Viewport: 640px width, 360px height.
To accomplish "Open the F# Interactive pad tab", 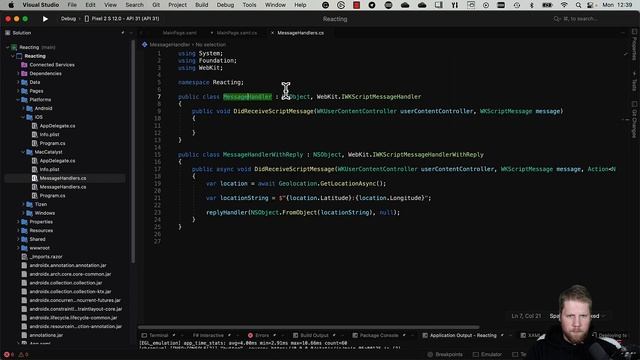I will point(208,336).
